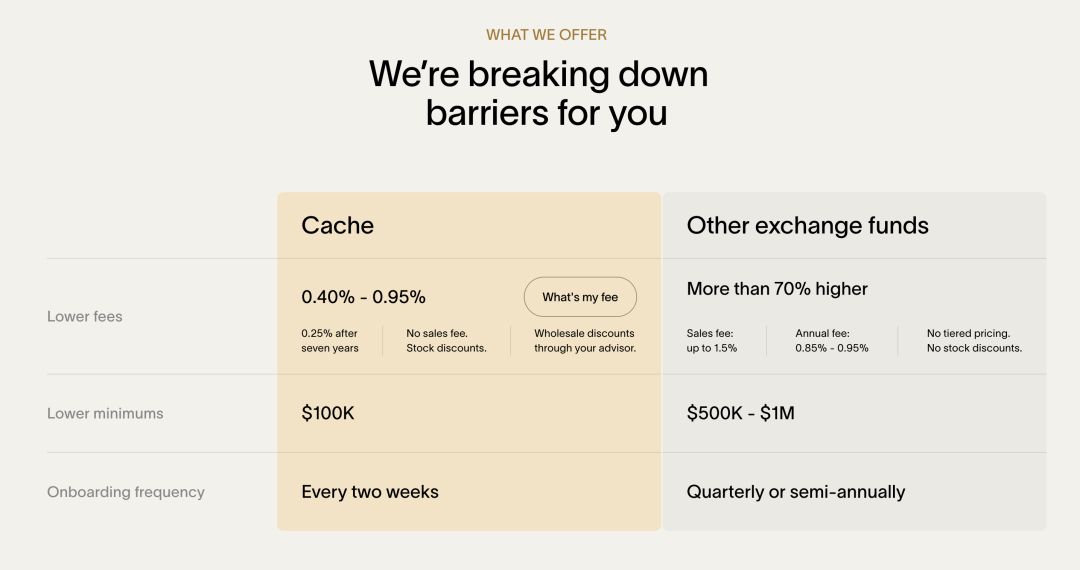This screenshot has height=570, width=1080.
Task: Click the "More than 70% higher" text
Action: (777, 289)
